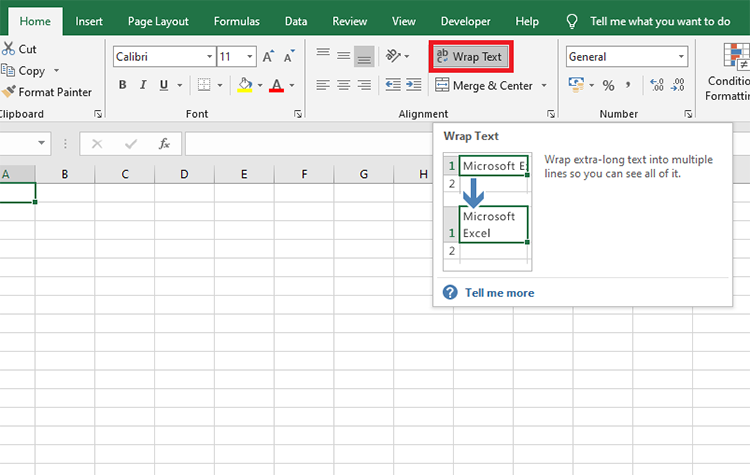Expand the accounting format arrow

[592, 86]
